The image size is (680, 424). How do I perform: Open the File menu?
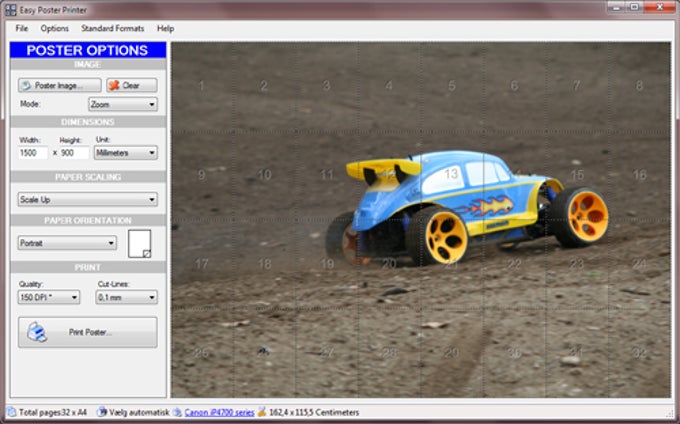(22, 29)
